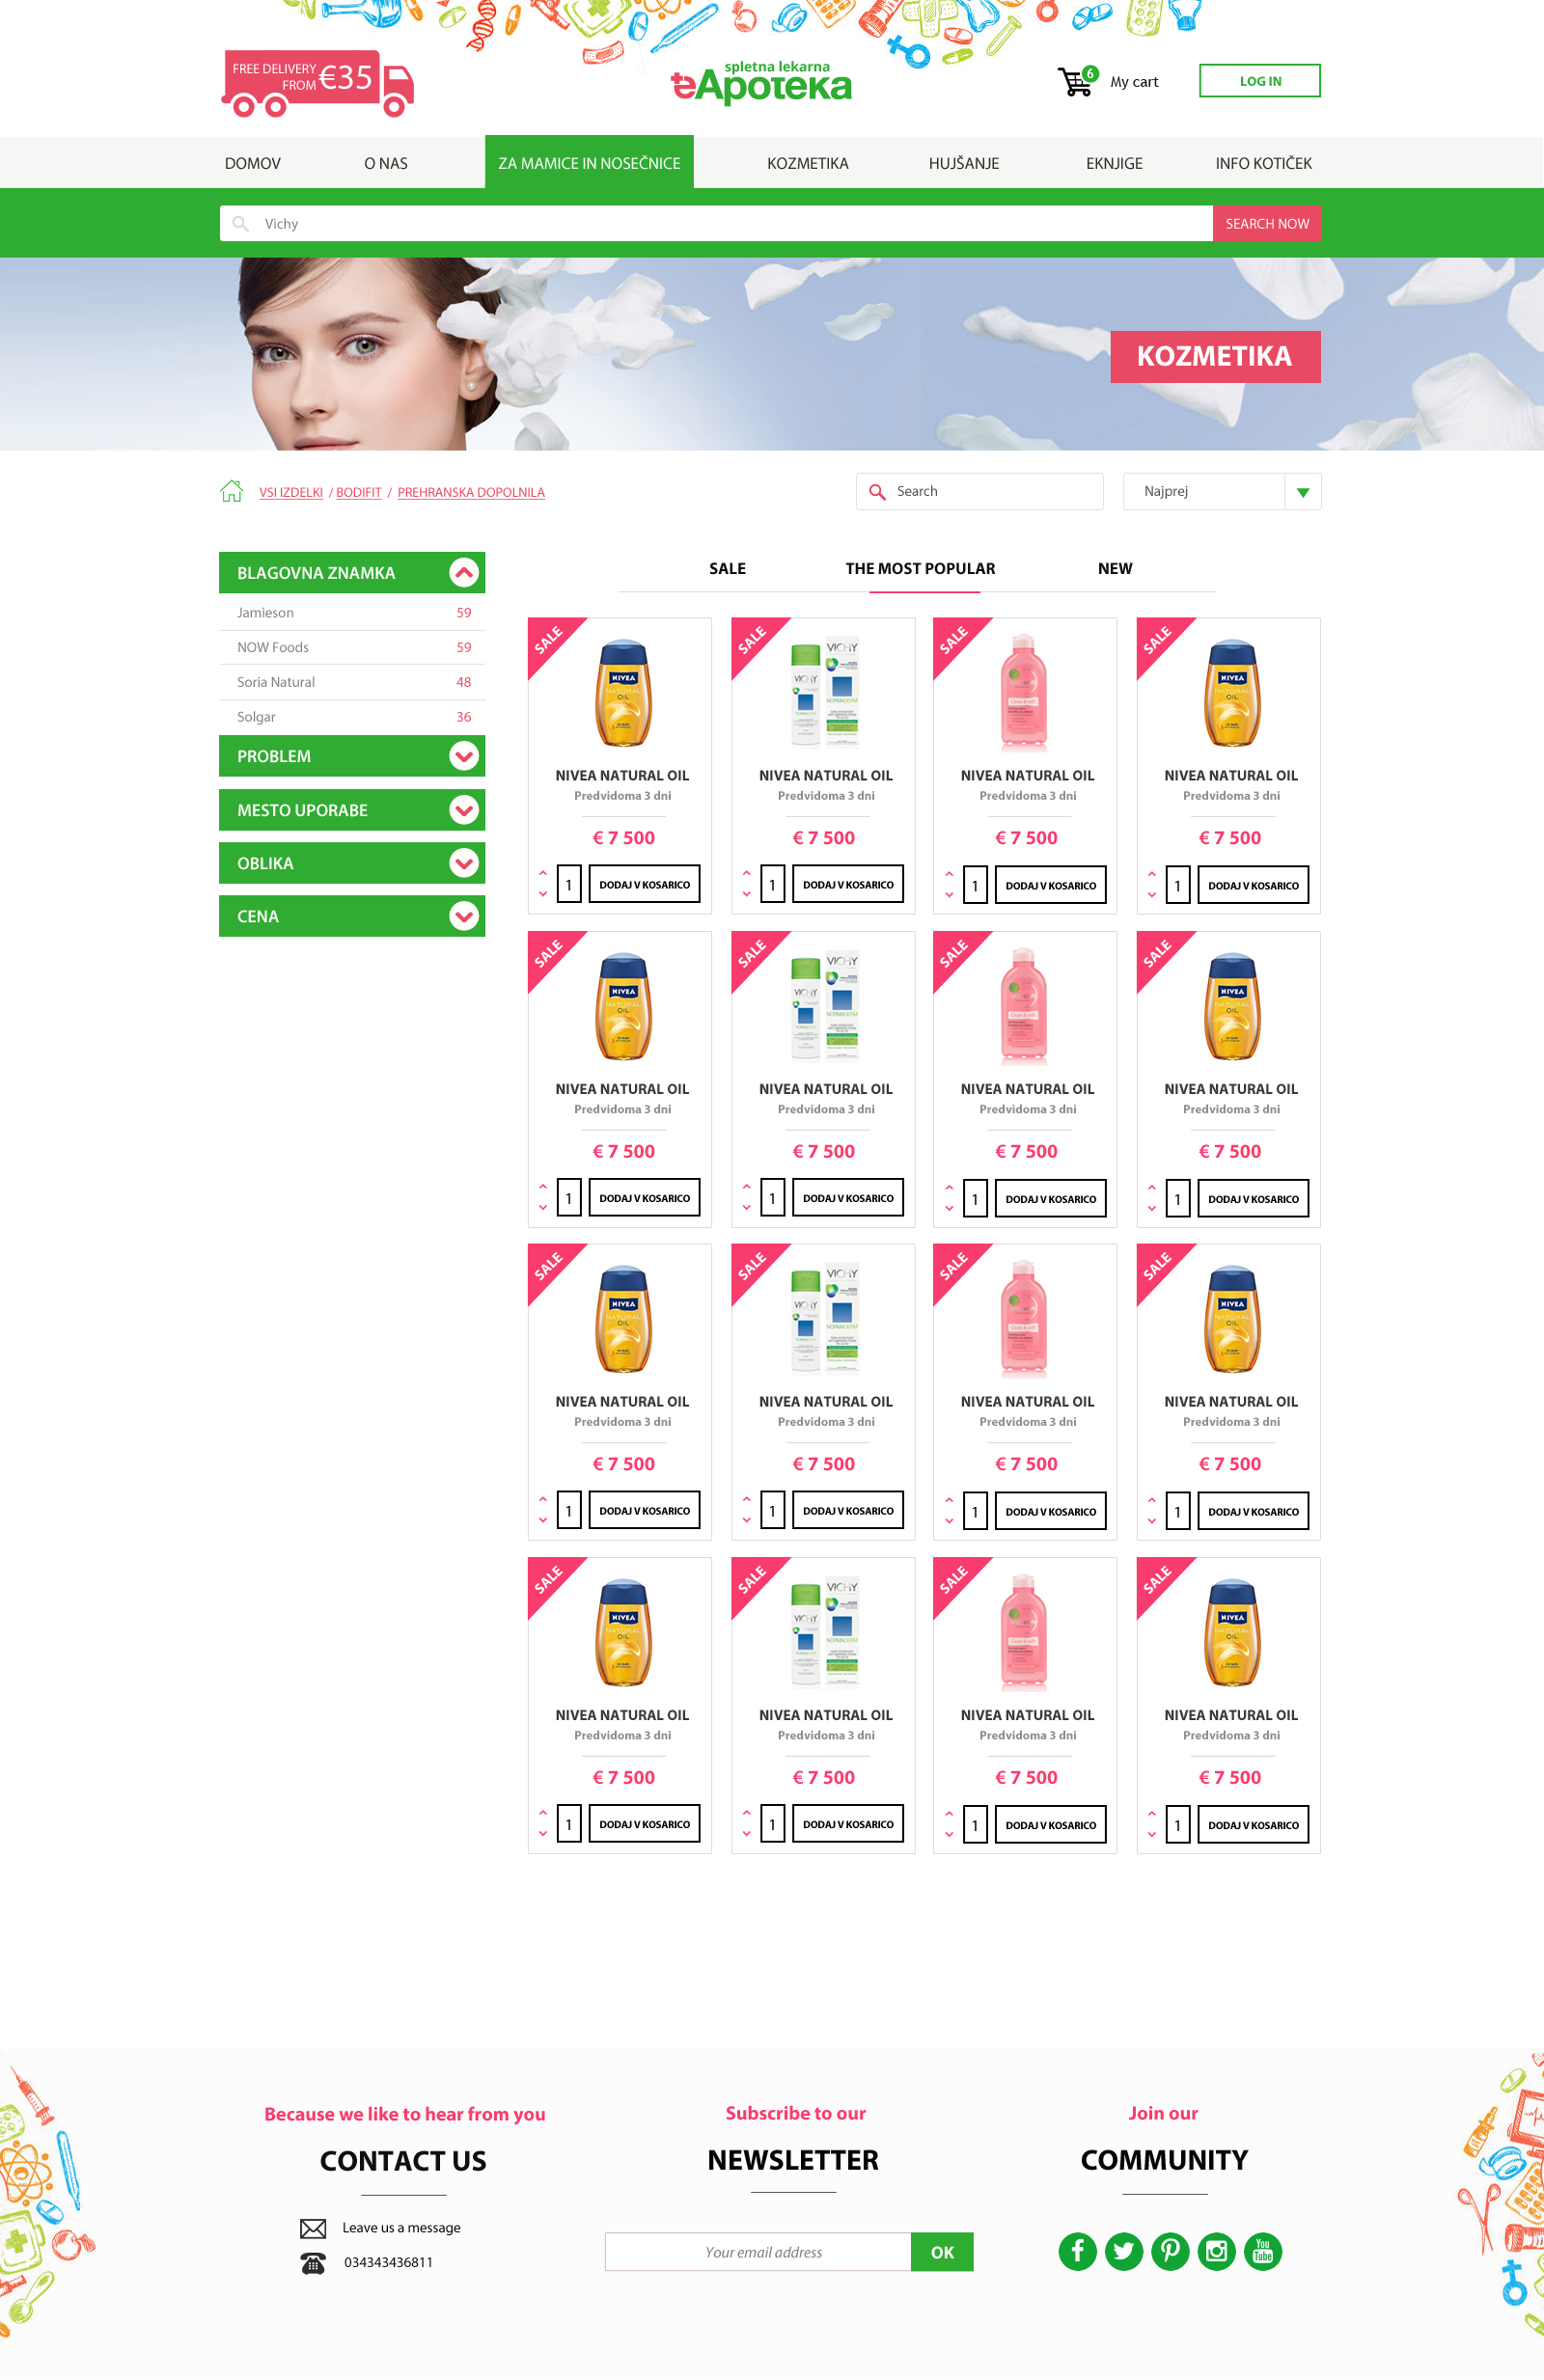Viewport: 1544px width, 2380px height.
Task: Expand the Mesto uporabe filter
Action: click(x=464, y=810)
